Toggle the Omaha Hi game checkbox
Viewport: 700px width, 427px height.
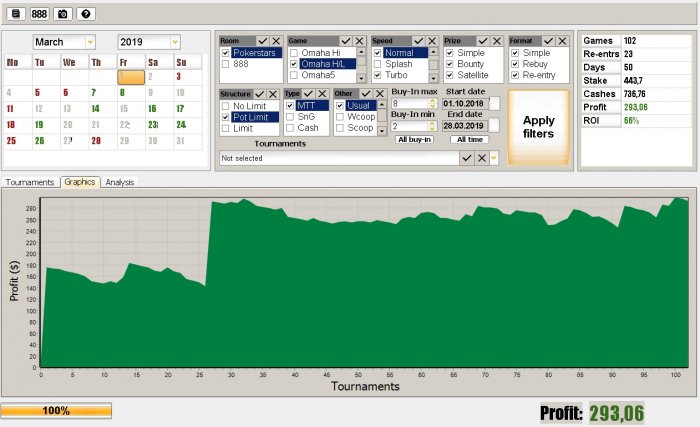(x=294, y=53)
